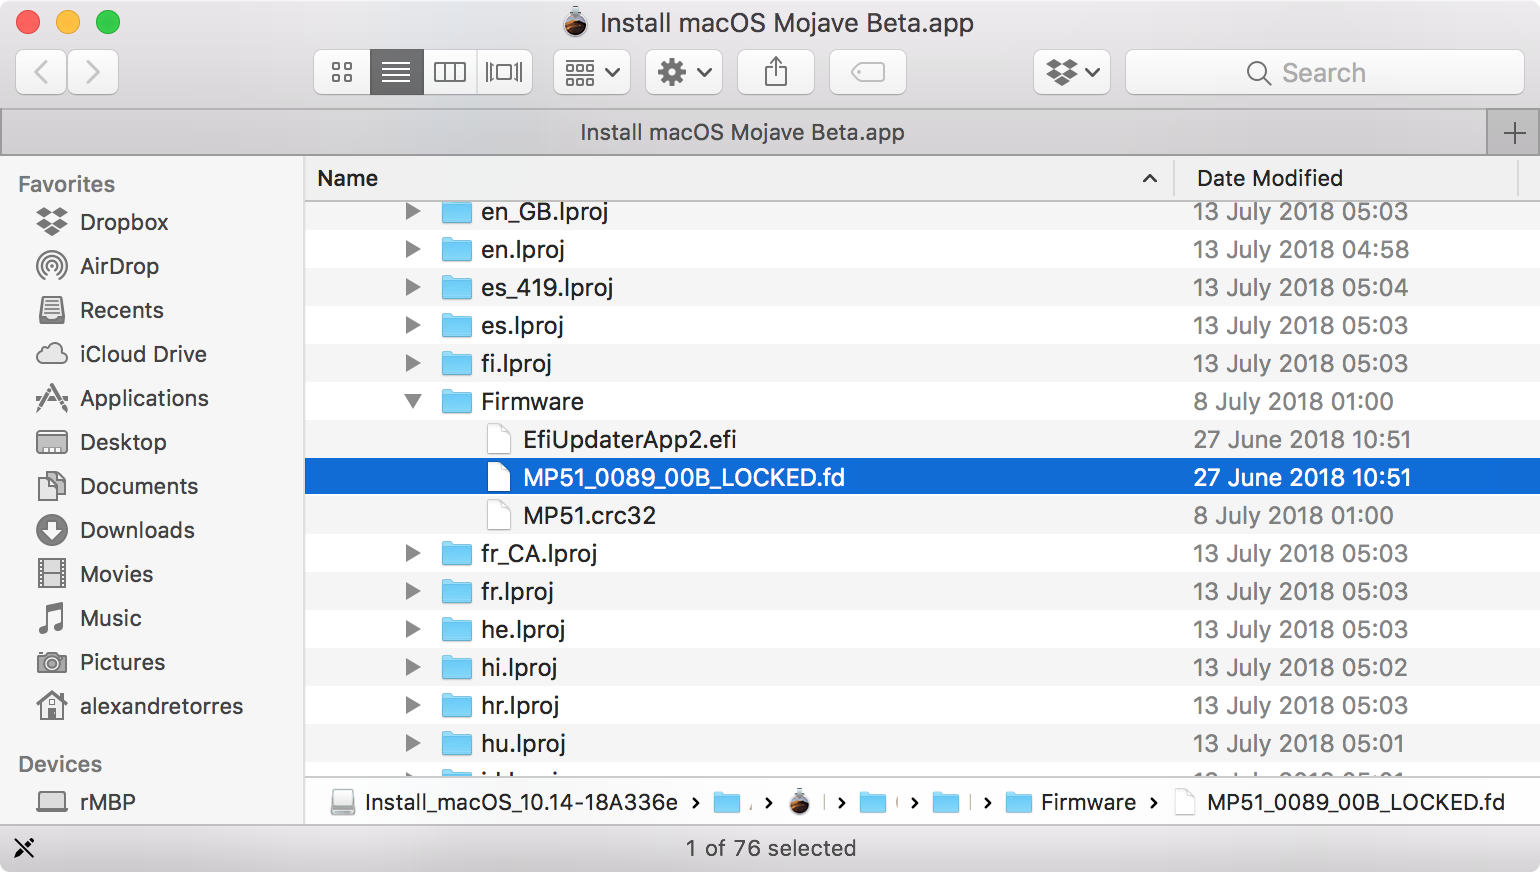Select the Firmware folder row
The image size is (1540, 872).
pyautogui.click(x=922, y=401)
